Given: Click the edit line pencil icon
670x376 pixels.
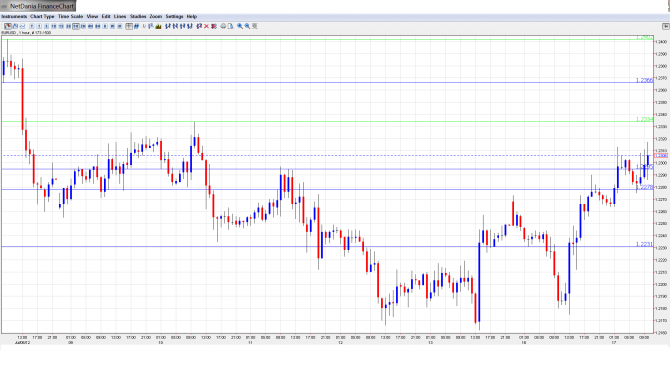Looking at the screenshot, I should 199,26.
